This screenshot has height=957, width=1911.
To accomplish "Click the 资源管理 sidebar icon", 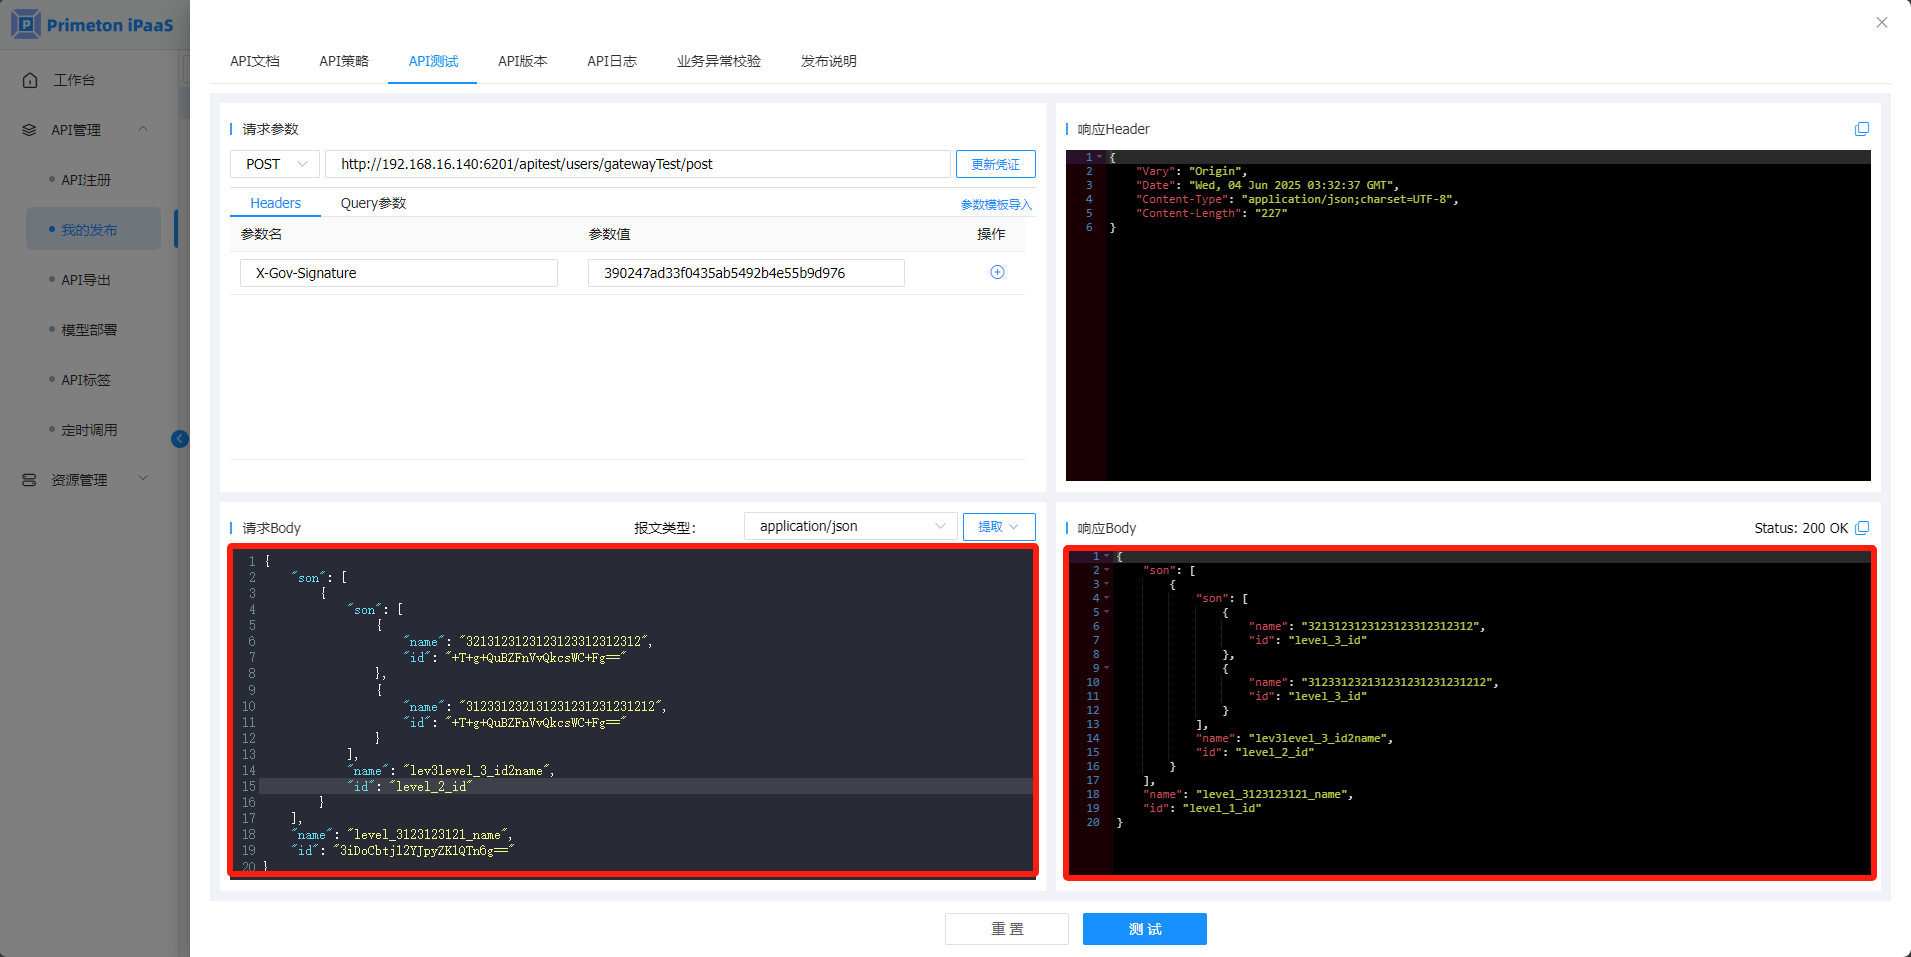I will (29, 480).
